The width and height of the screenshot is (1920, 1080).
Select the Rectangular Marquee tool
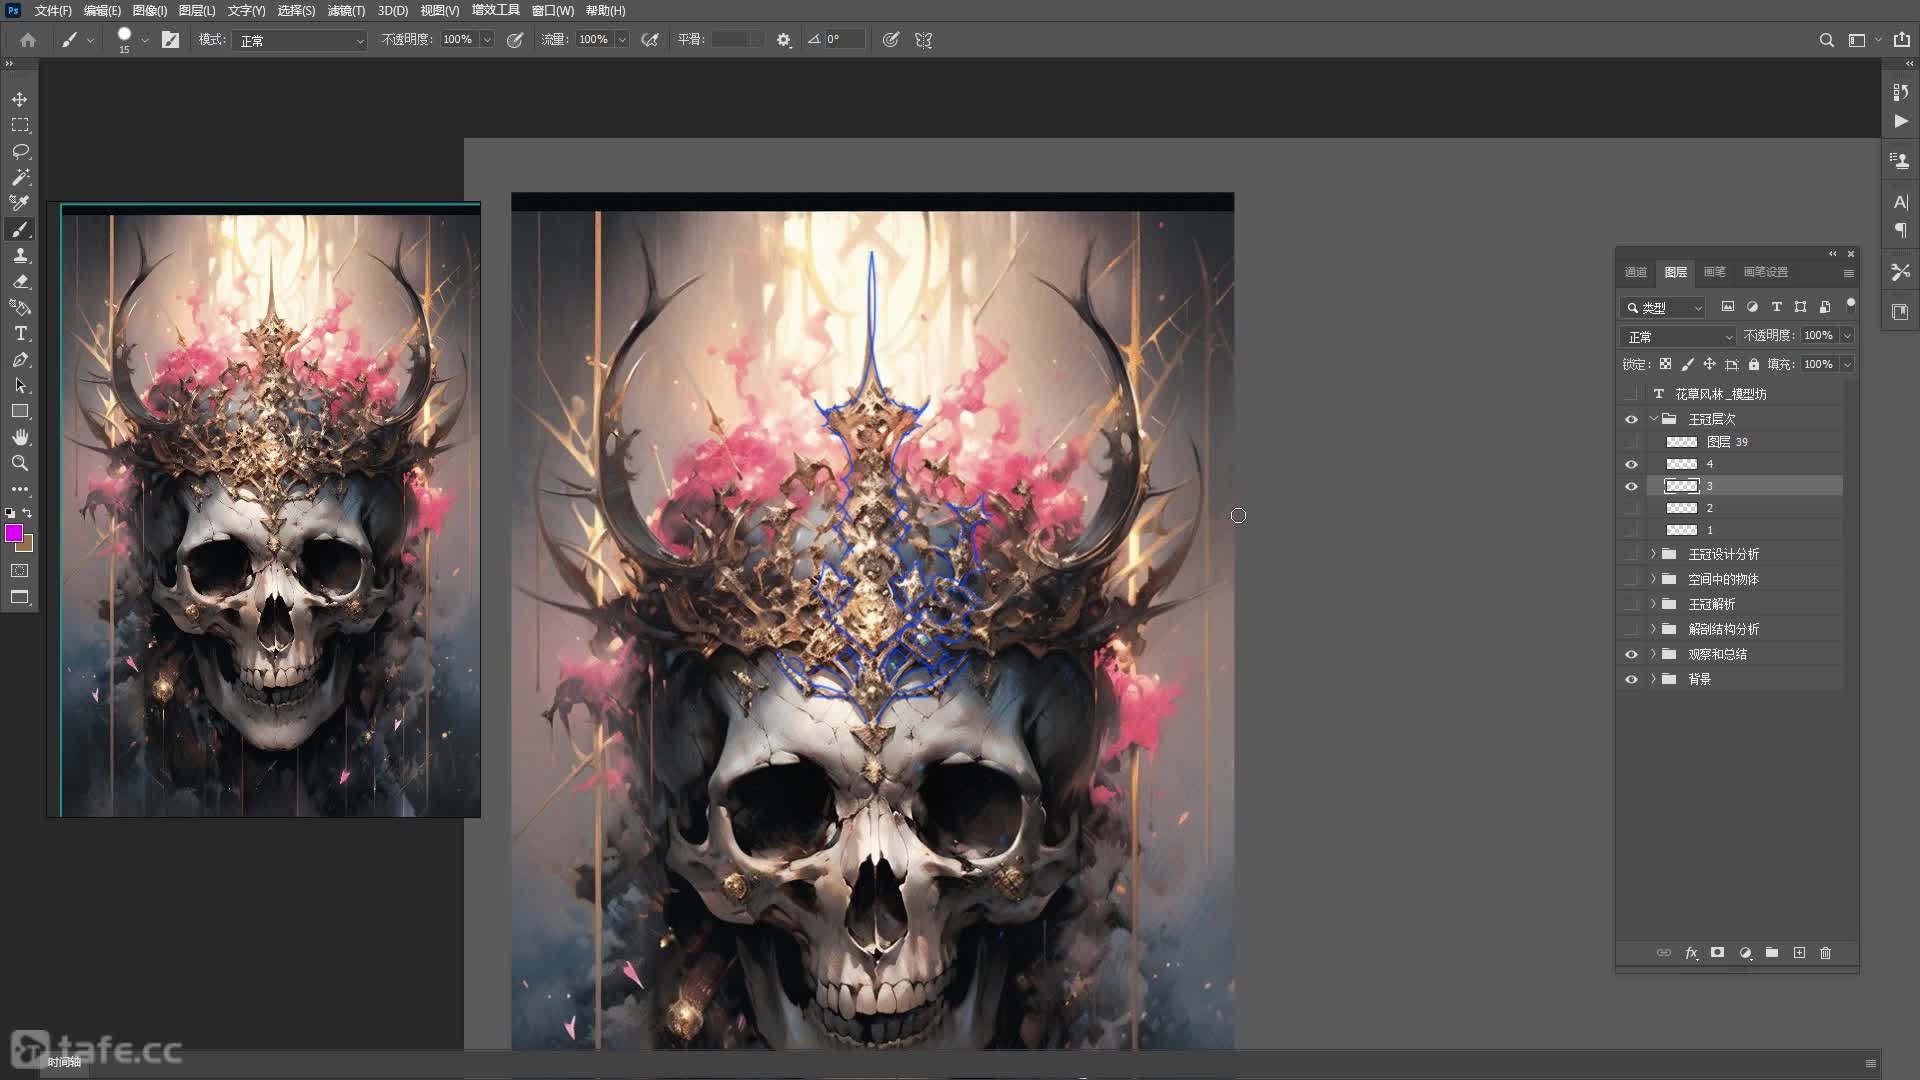coord(20,126)
